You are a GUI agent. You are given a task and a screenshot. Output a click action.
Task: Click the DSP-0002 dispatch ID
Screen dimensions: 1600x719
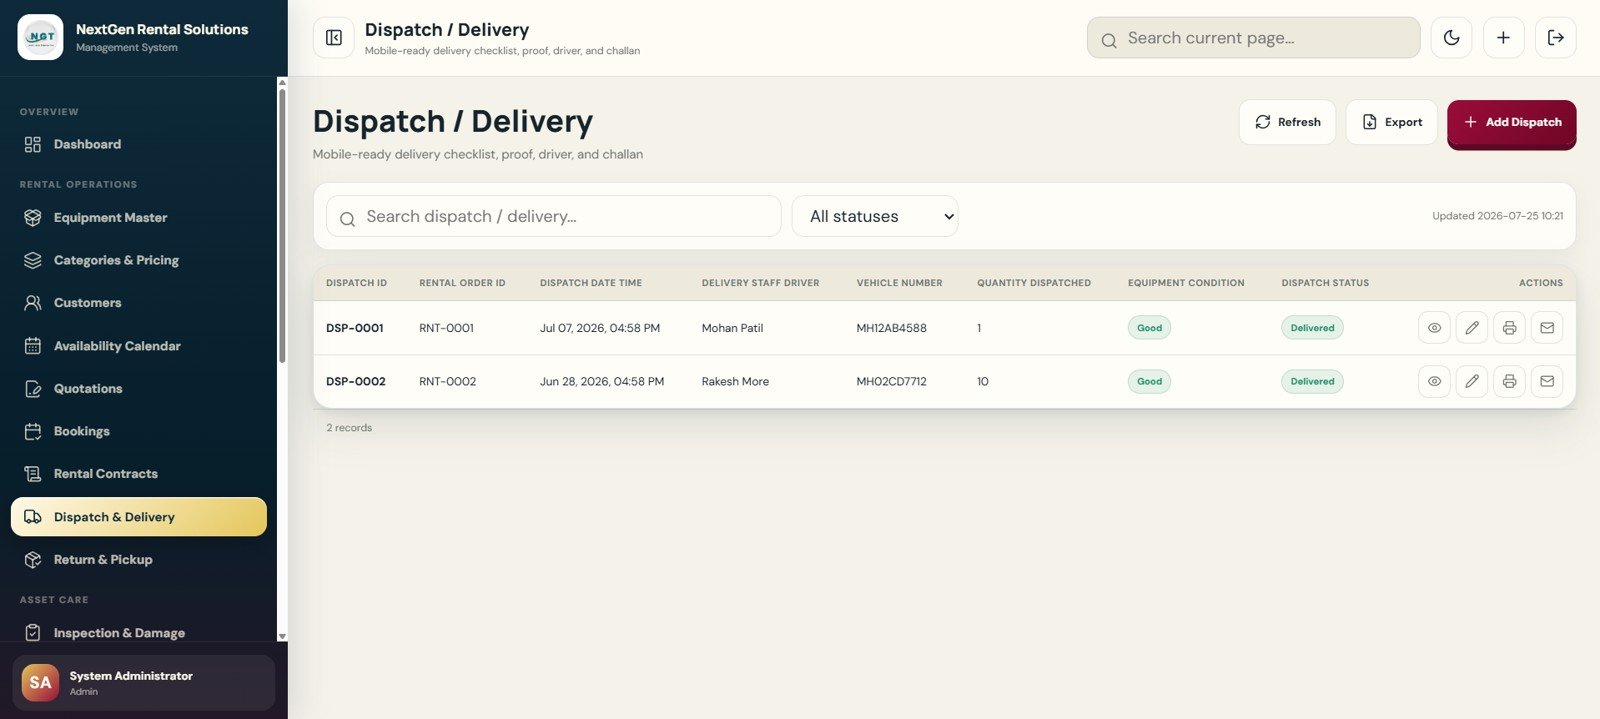[356, 381]
